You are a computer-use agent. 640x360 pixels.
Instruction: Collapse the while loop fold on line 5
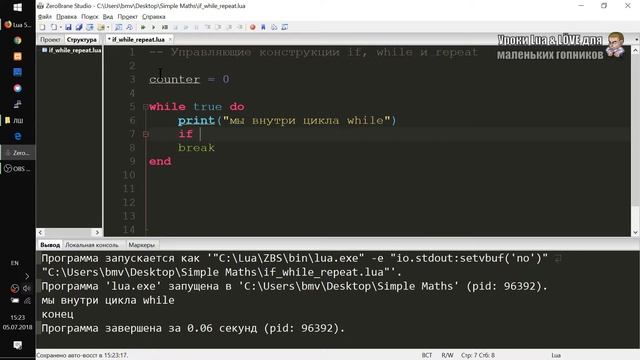pyautogui.click(x=145, y=107)
